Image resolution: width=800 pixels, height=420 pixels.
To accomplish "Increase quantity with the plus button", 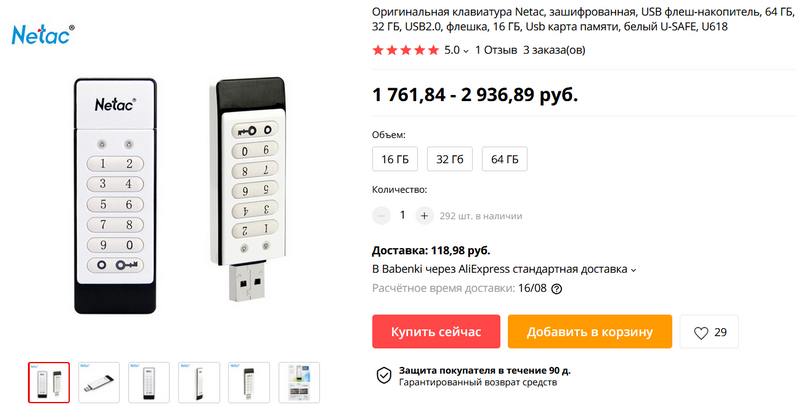I will click(424, 215).
